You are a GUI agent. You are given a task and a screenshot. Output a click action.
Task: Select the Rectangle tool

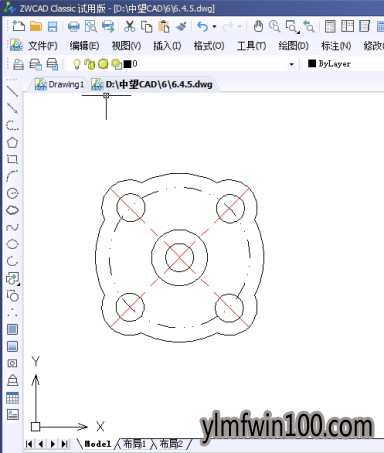click(x=12, y=159)
